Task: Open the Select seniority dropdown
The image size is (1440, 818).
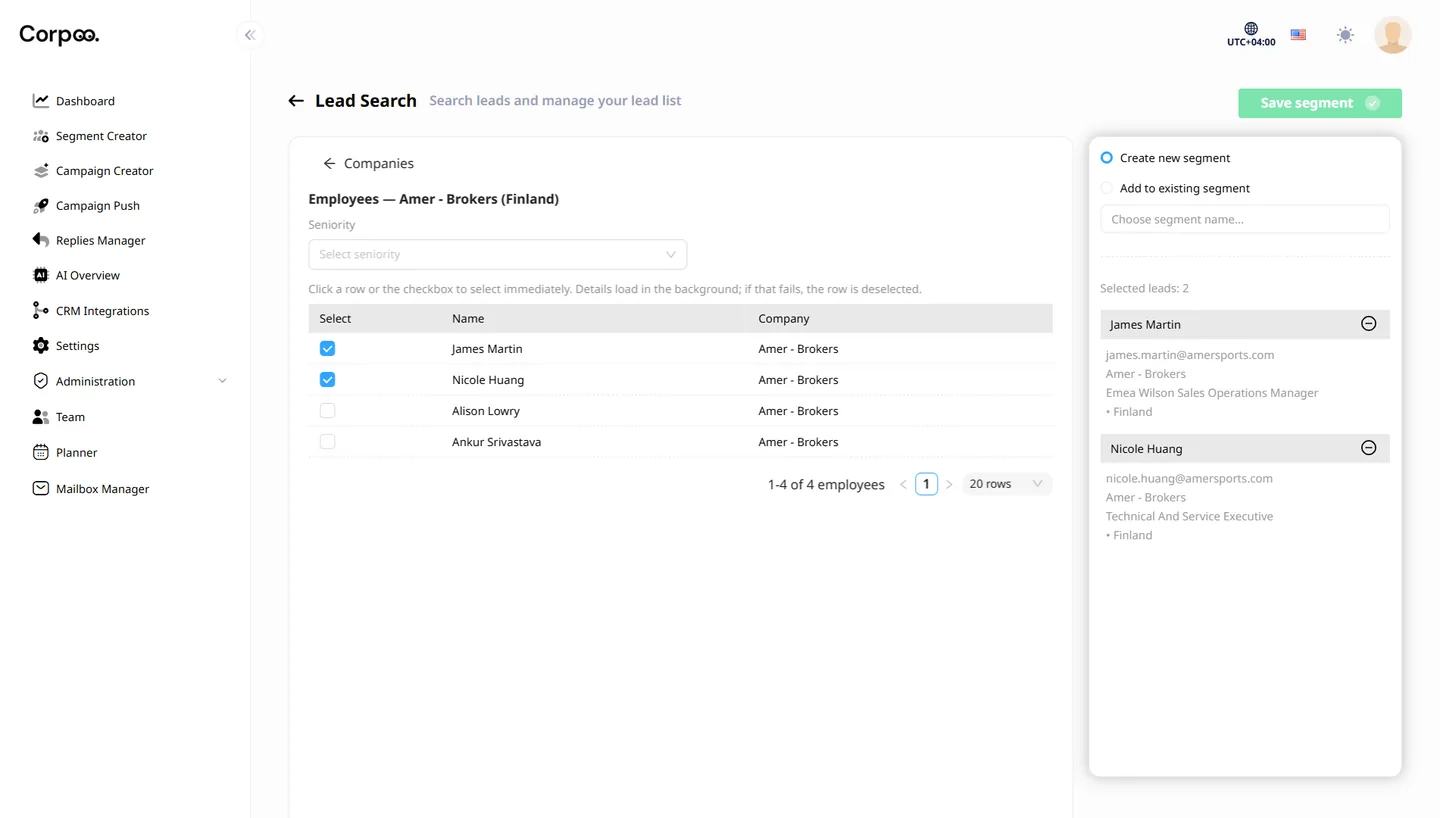Action: (x=497, y=254)
